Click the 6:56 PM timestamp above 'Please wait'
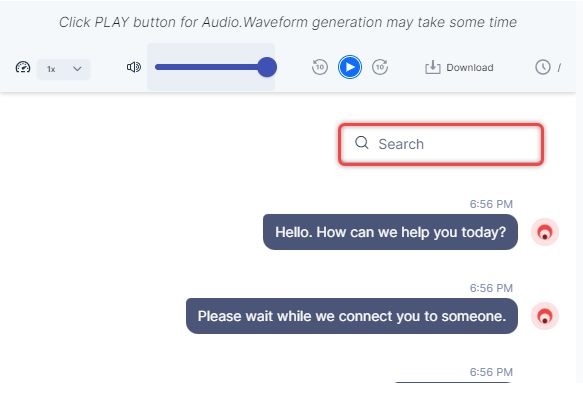The width and height of the screenshot is (583, 418). tap(491, 288)
